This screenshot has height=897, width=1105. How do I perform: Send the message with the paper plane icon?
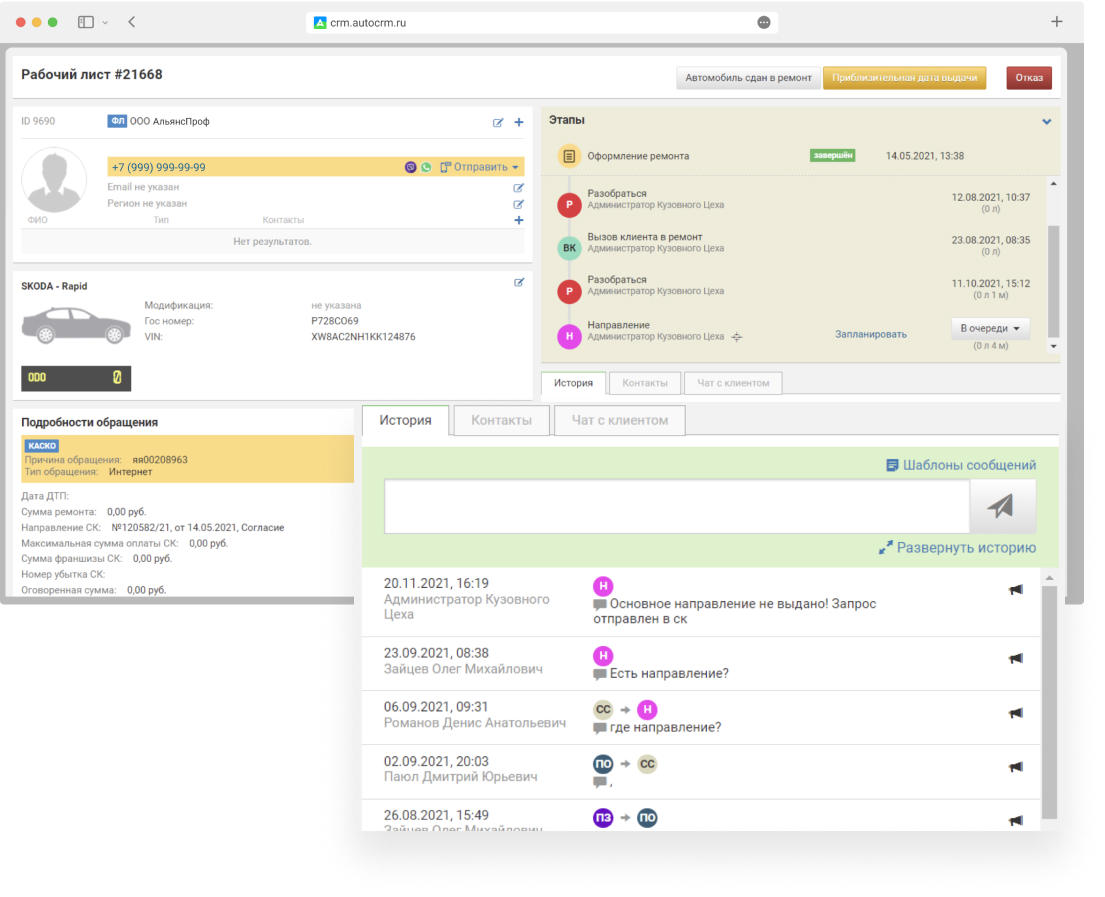pos(1003,506)
